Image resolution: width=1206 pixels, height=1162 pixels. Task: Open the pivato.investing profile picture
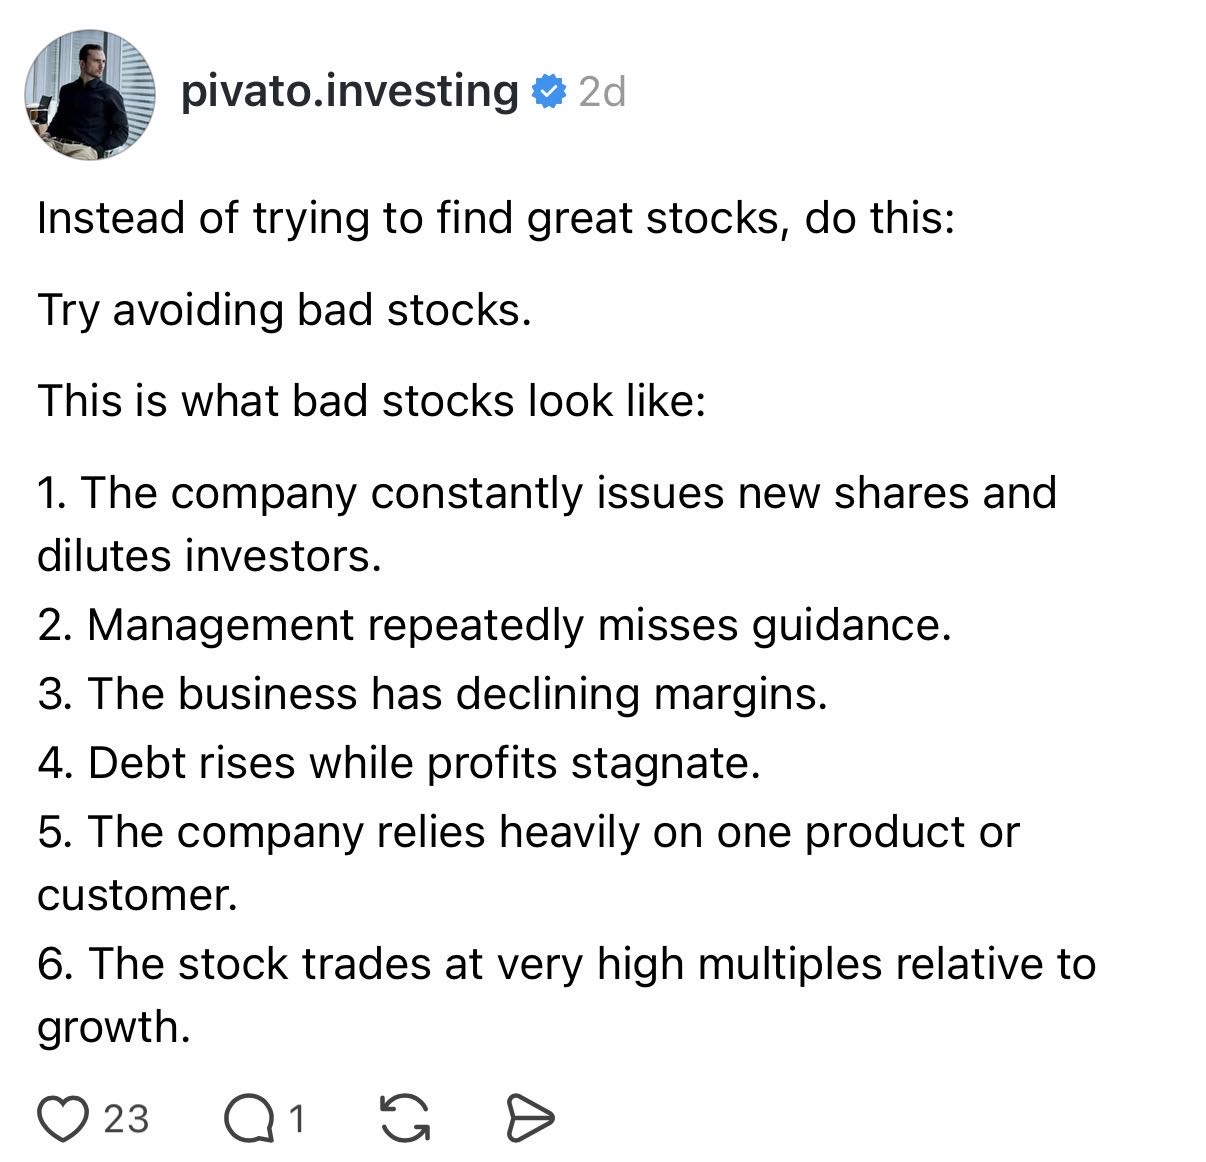point(89,94)
